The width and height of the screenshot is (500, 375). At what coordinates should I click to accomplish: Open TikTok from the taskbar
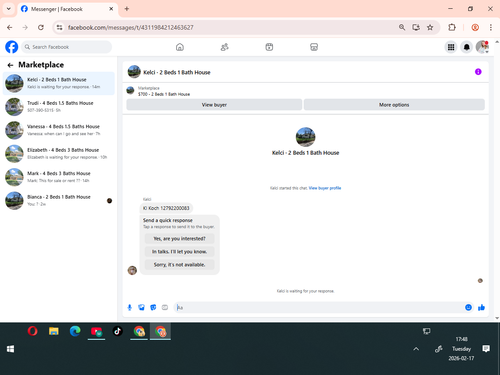point(117,331)
